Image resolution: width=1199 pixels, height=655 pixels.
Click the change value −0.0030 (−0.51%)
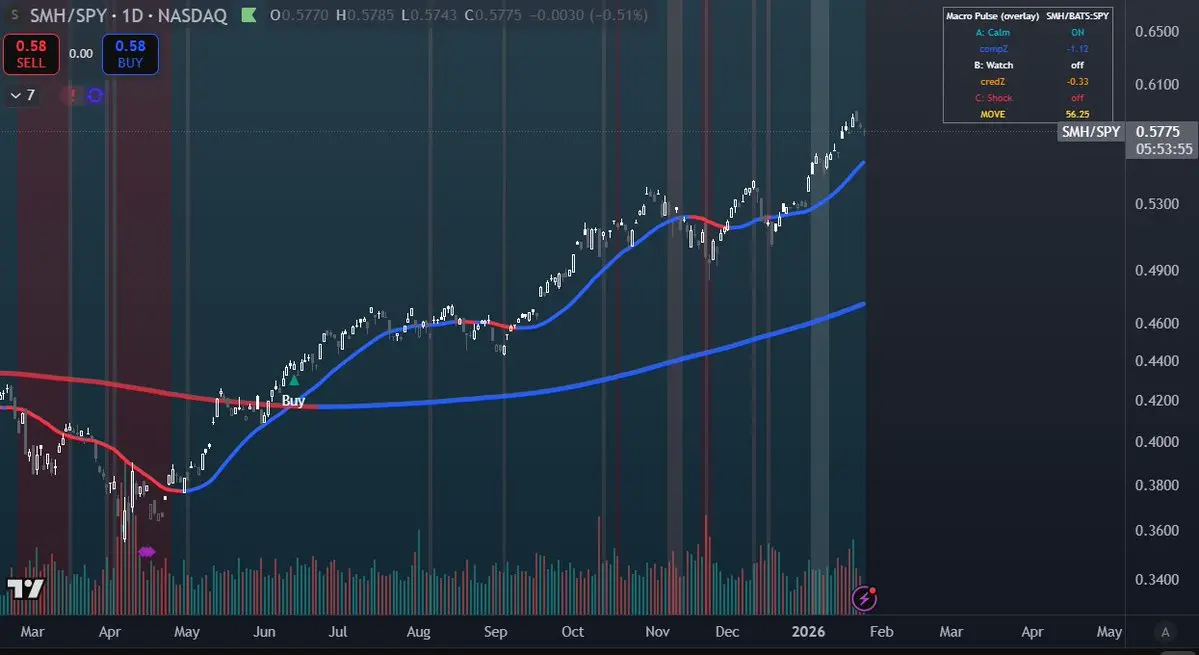(x=589, y=15)
